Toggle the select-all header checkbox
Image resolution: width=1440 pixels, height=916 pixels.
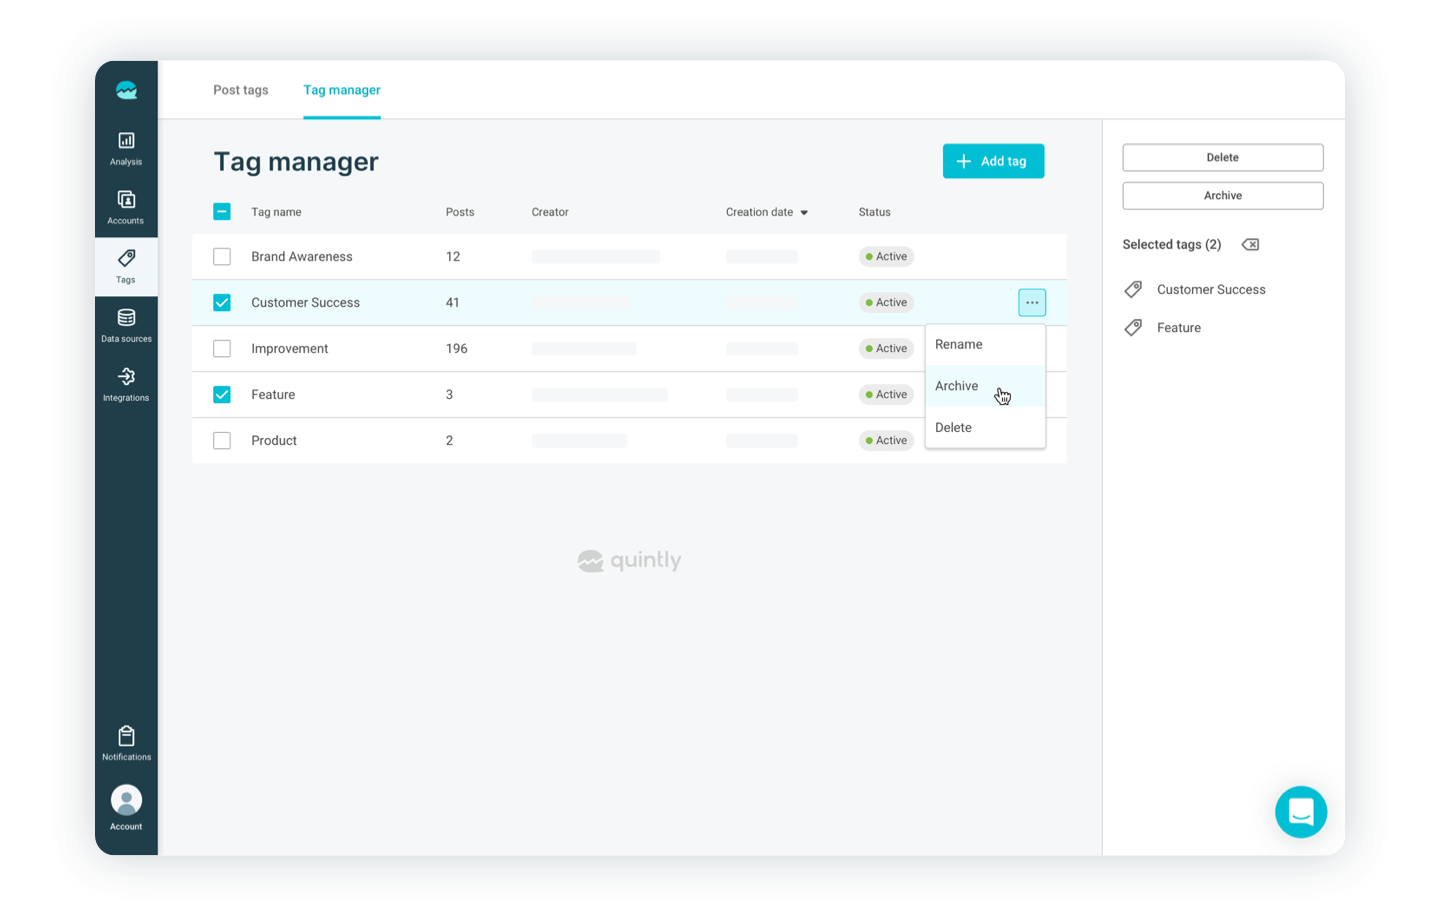[x=222, y=212]
